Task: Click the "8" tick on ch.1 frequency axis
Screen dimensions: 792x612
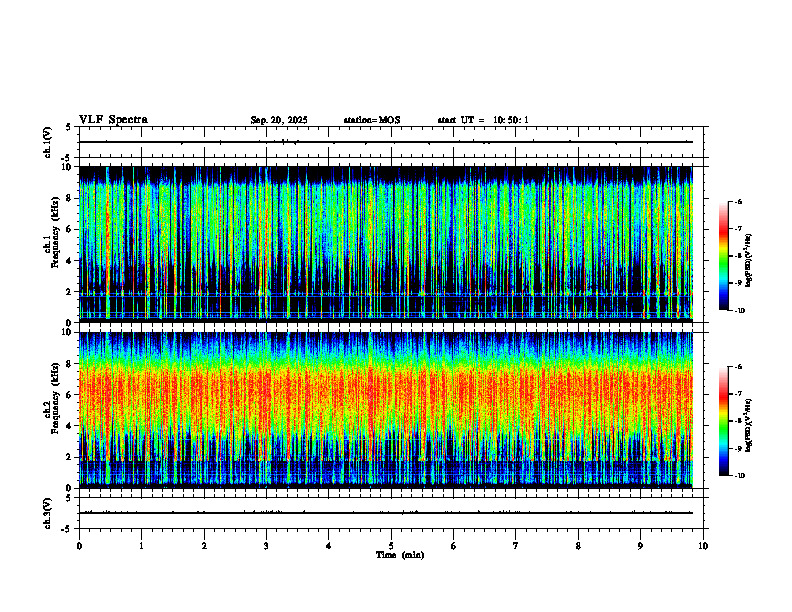Action: (x=70, y=198)
